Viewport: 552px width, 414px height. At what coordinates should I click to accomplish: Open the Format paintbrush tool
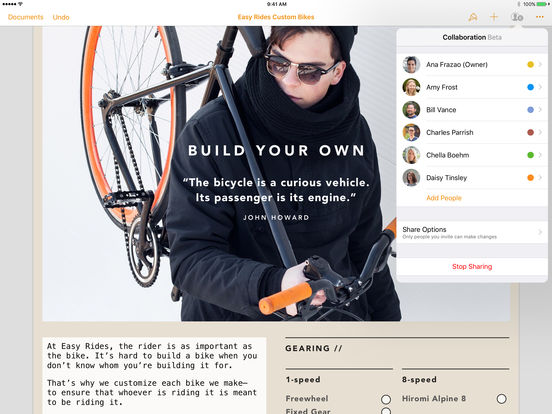[473, 17]
